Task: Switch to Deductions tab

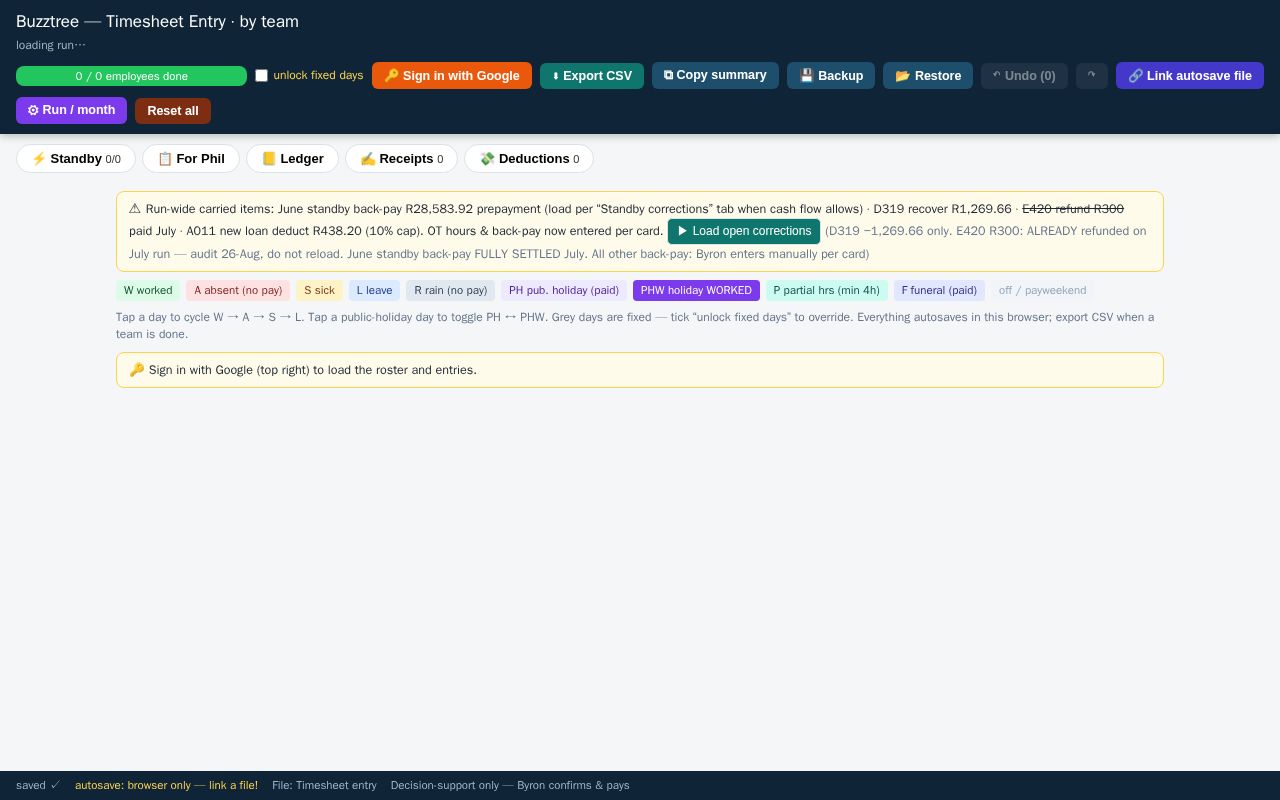Action: [529, 159]
